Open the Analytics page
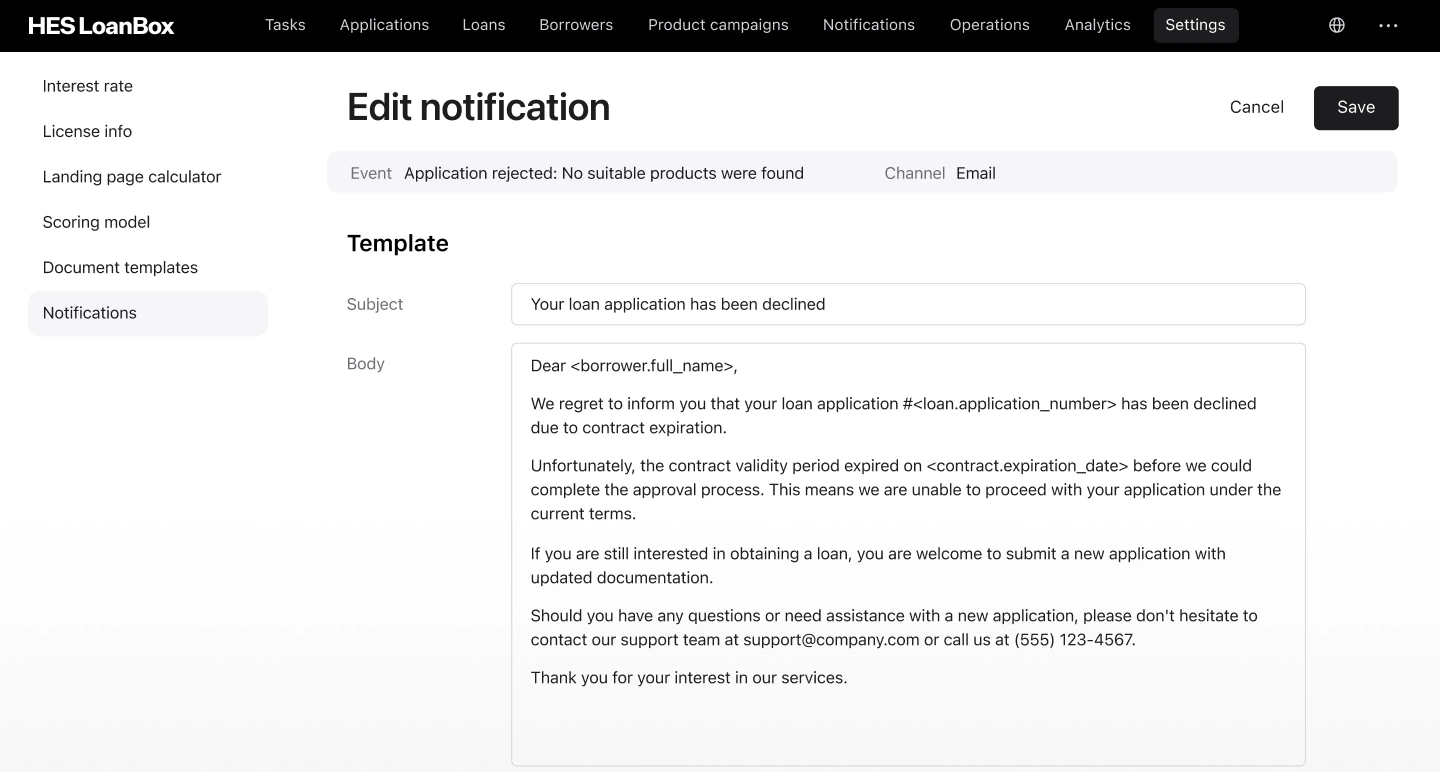The height and width of the screenshot is (772, 1440). tap(1097, 25)
